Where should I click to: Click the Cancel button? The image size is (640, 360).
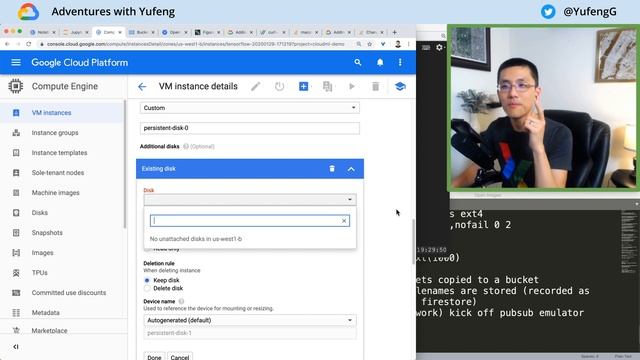(x=180, y=357)
